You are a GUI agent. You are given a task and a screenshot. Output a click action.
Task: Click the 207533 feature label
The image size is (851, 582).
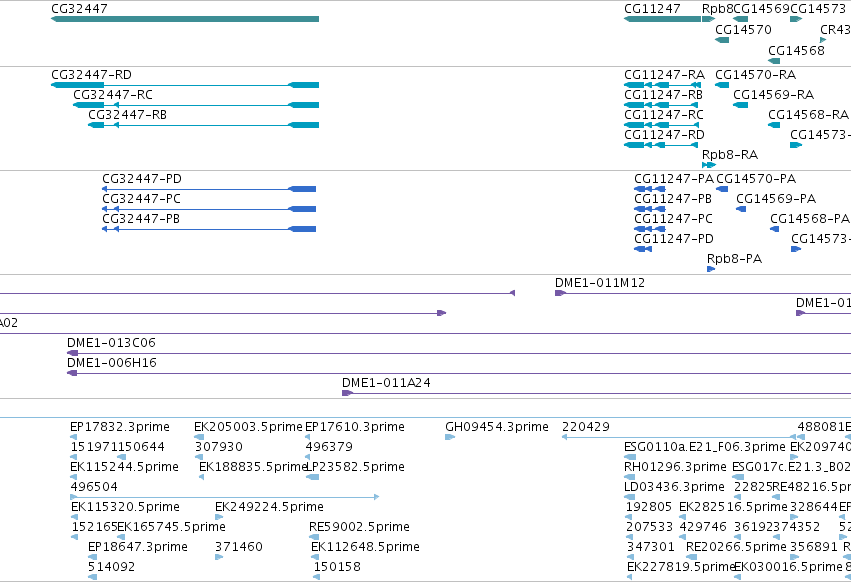click(649, 527)
